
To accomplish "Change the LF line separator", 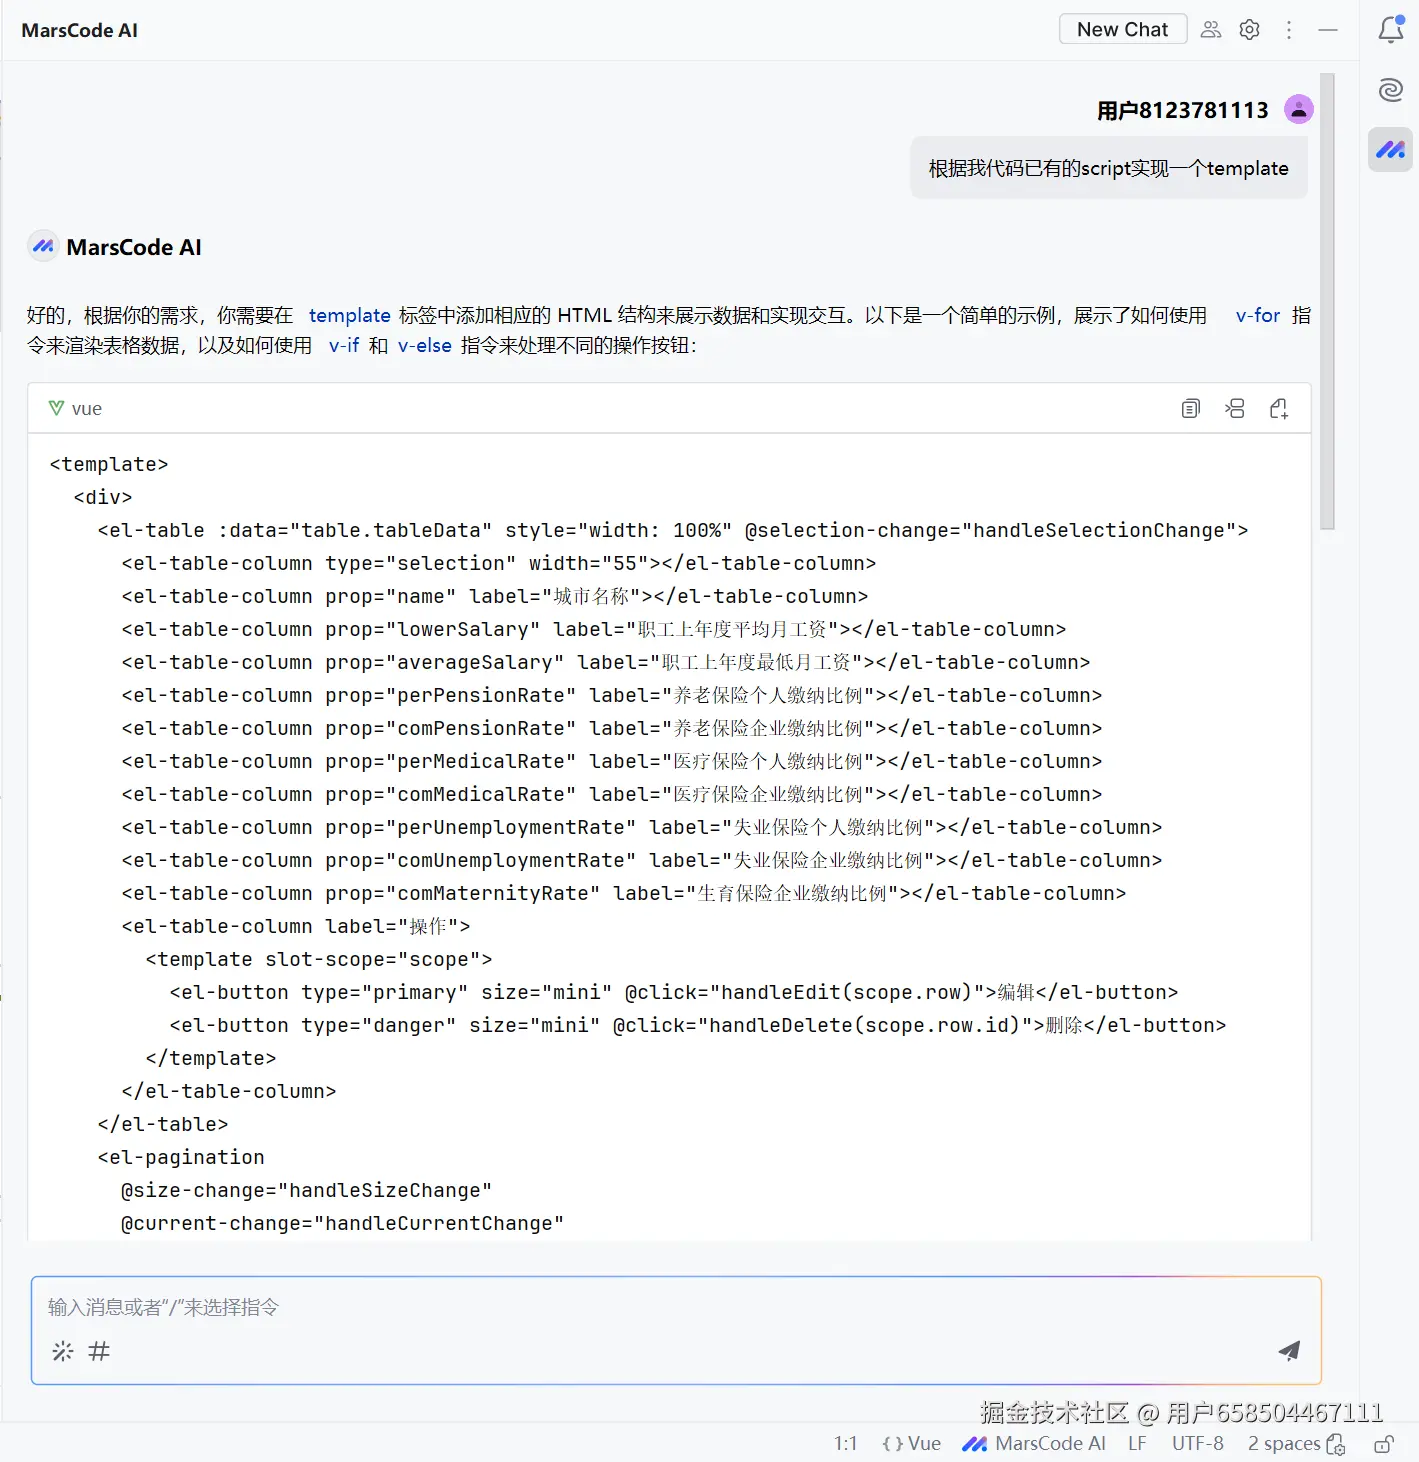I will (x=1137, y=1443).
